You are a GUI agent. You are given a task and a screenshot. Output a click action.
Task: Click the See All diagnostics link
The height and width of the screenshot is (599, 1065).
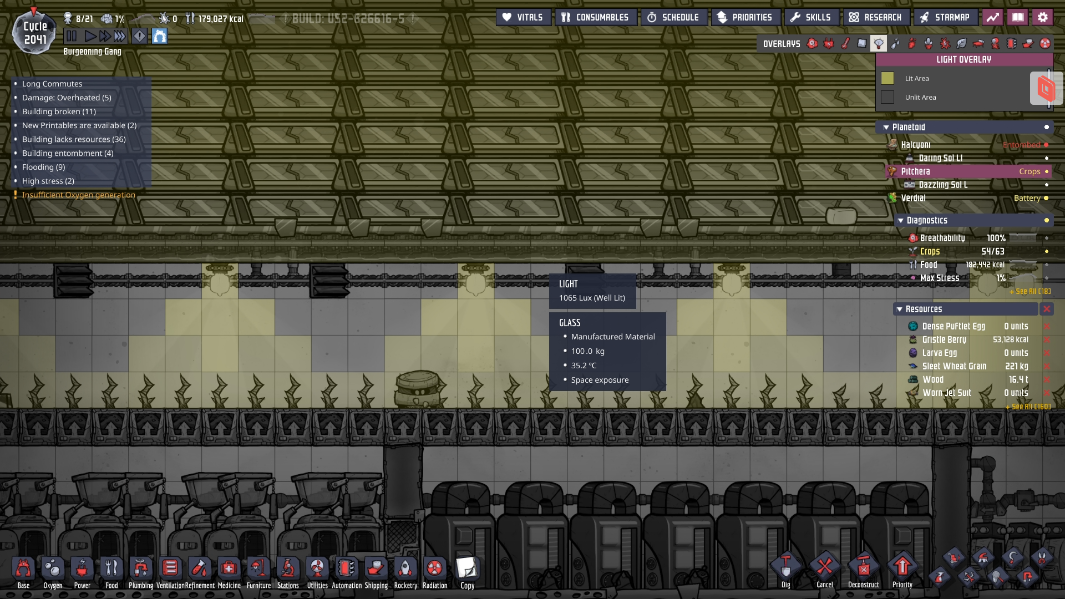(x=1032, y=291)
